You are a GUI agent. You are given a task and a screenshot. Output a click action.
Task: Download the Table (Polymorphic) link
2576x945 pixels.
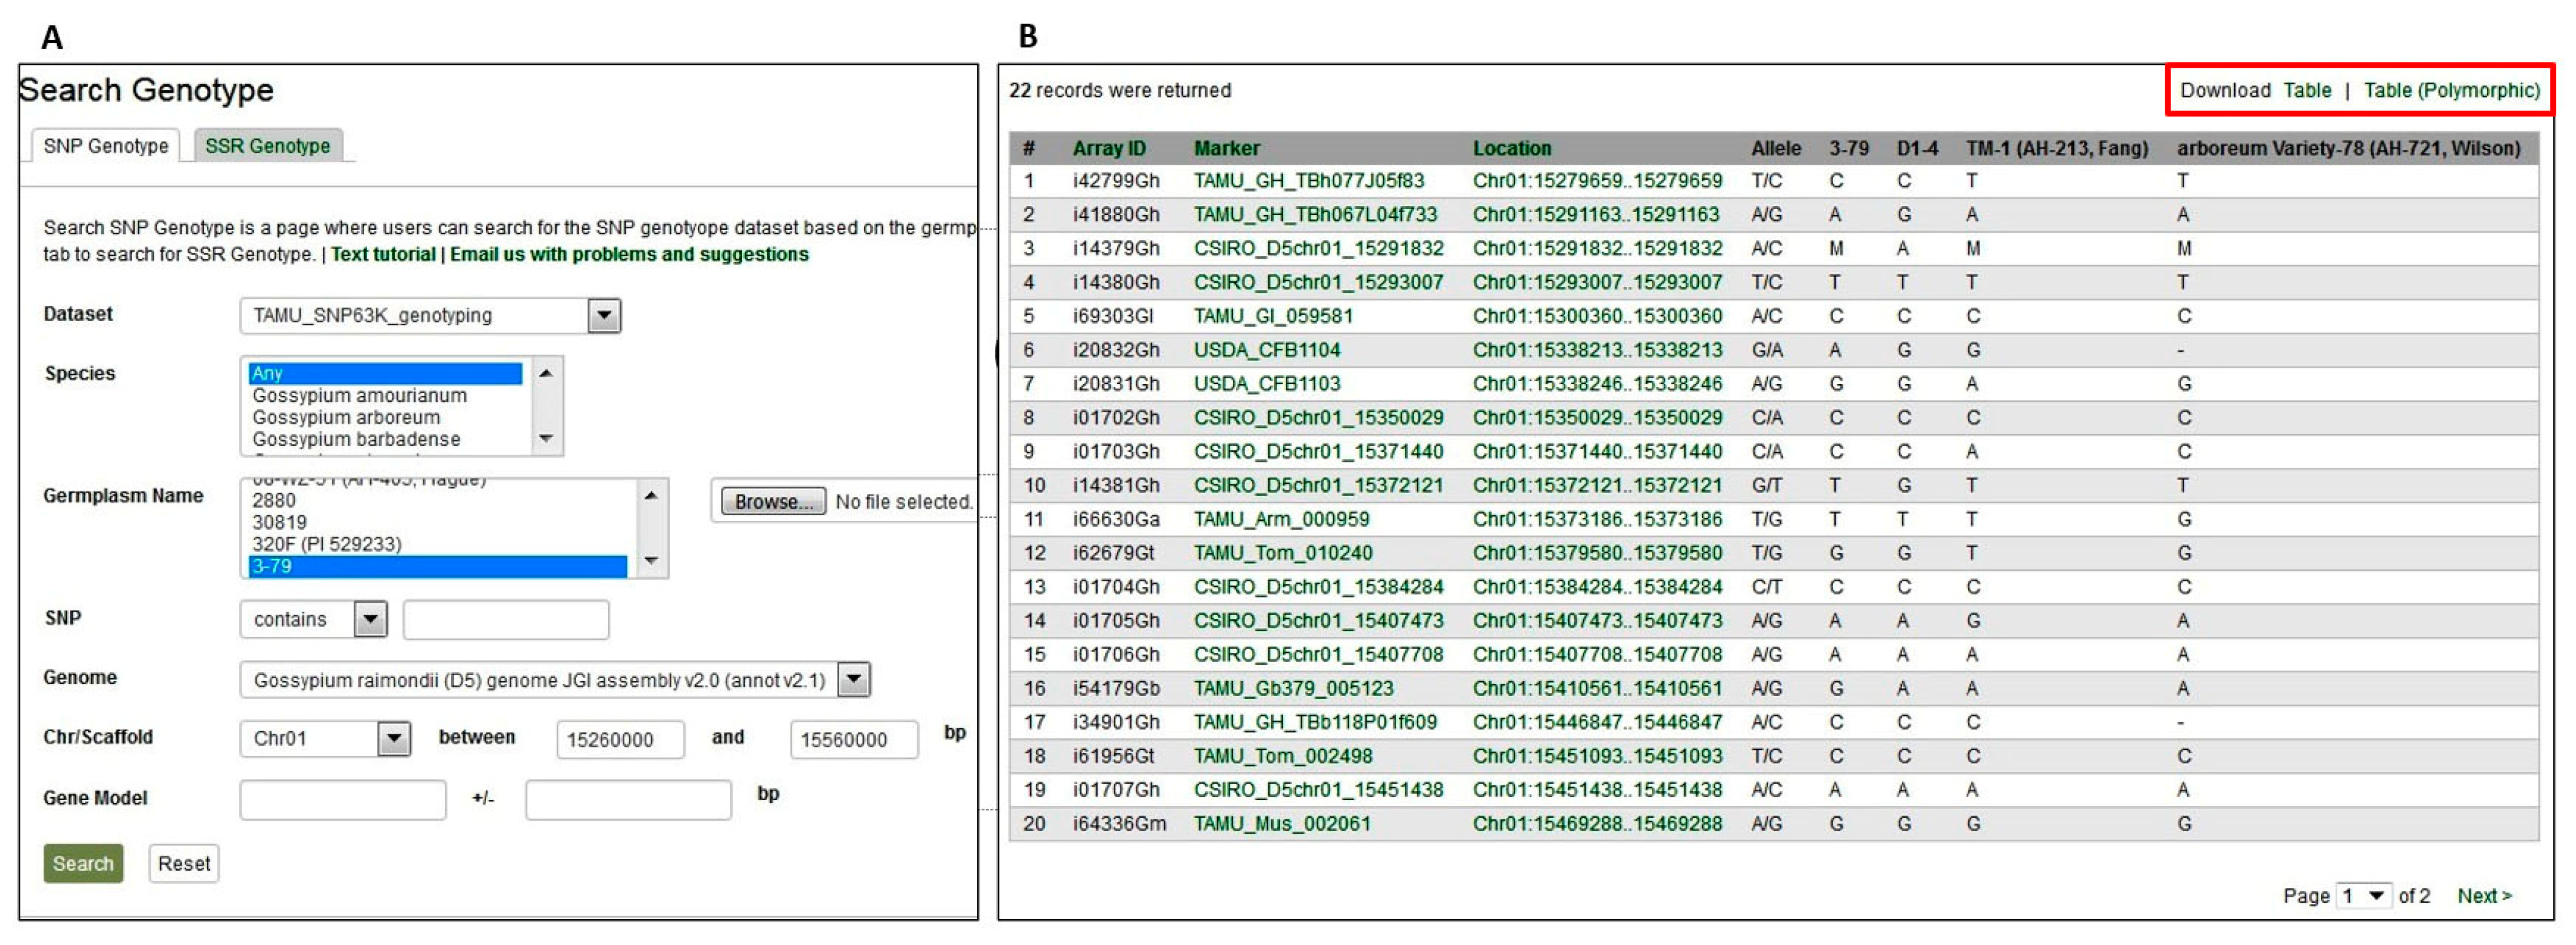coord(2450,91)
